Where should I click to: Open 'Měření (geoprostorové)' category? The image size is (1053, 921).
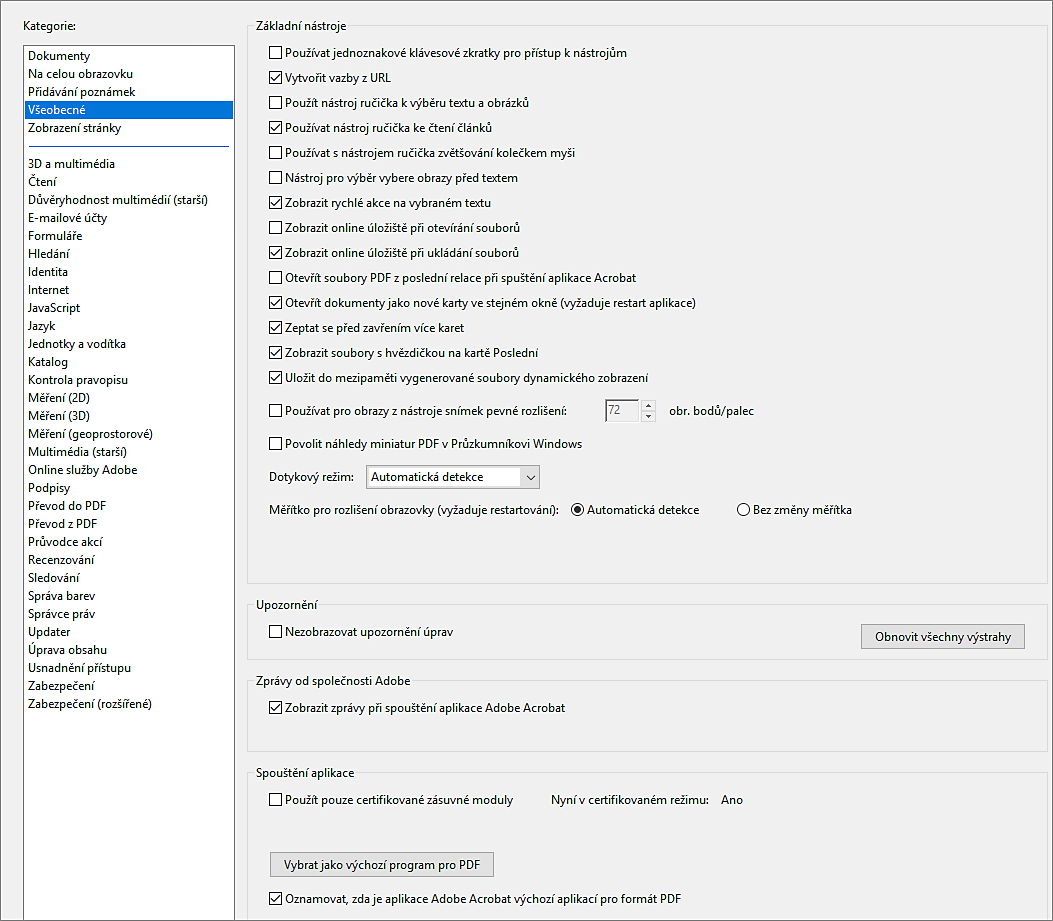[129, 434]
